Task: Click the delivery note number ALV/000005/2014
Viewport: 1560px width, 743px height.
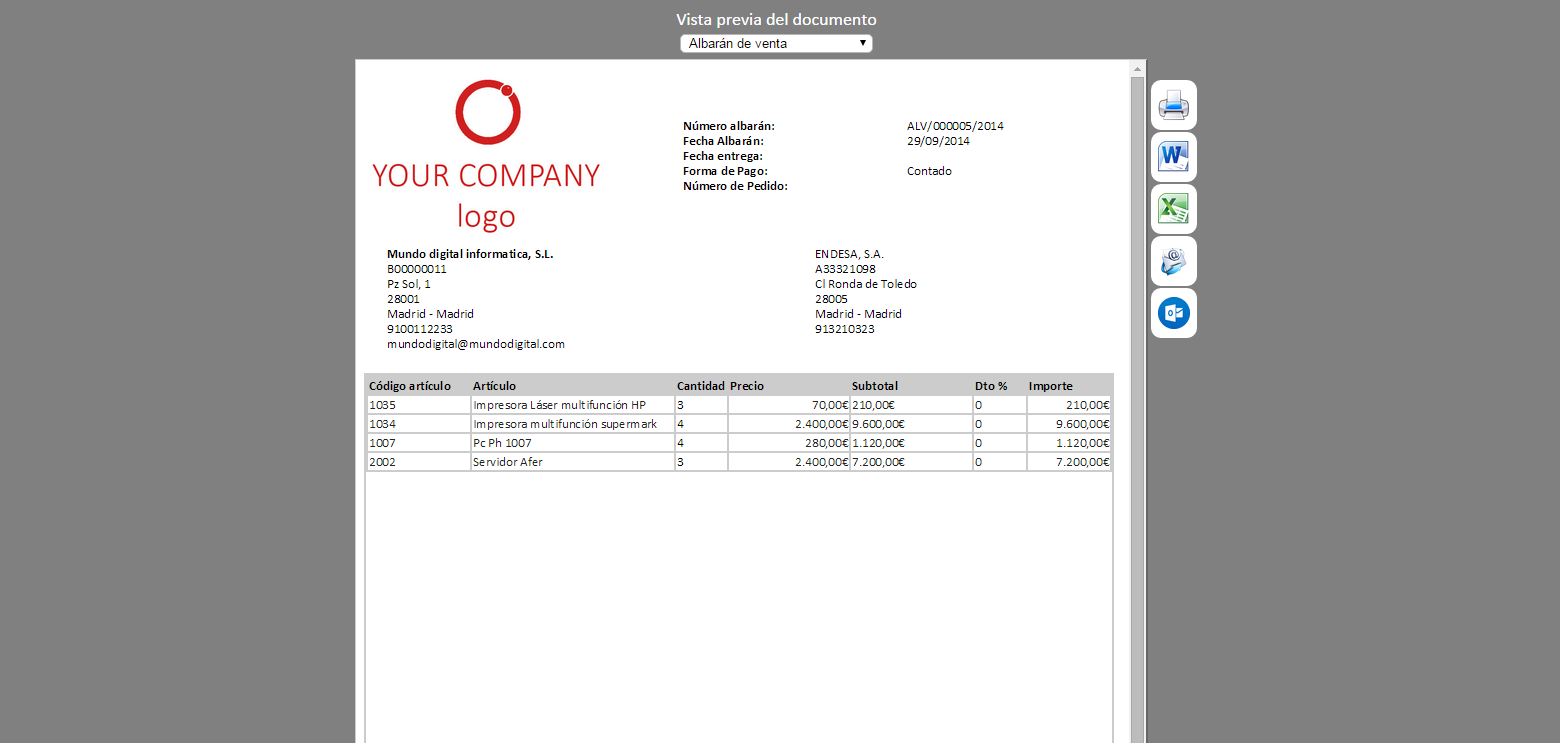Action: pos(955,126)
